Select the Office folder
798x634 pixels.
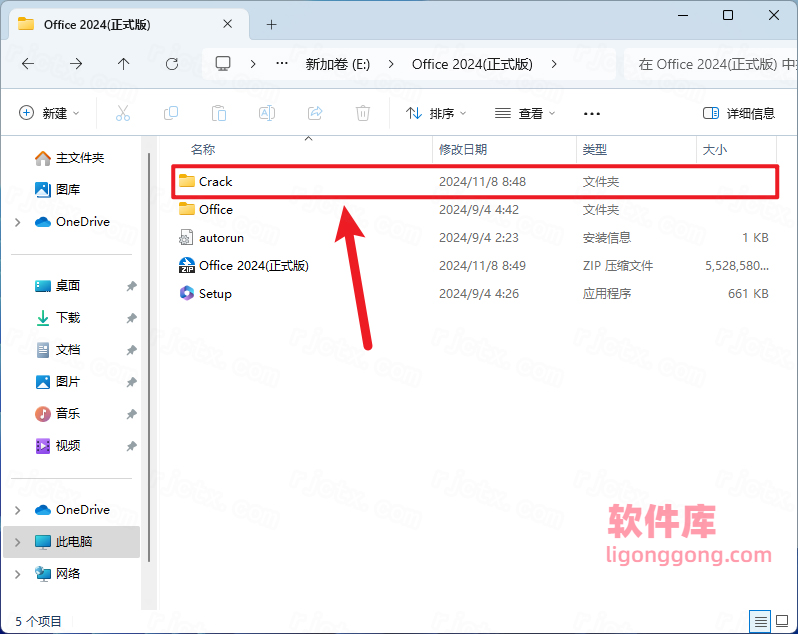[x=475, y=210]
